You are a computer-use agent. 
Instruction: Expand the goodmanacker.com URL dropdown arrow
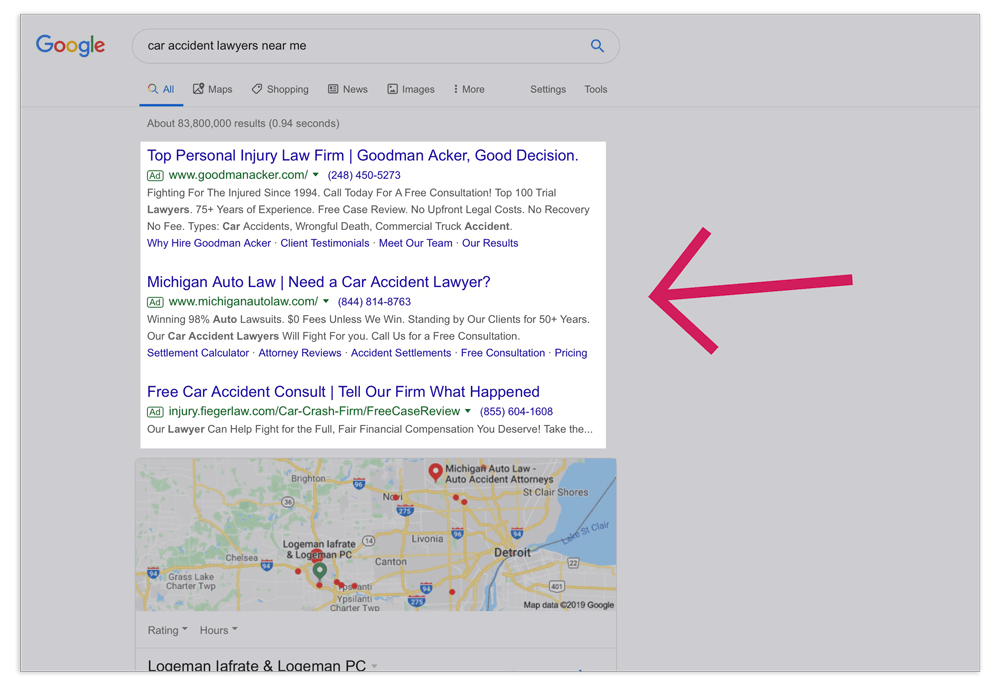pos(316,175)
